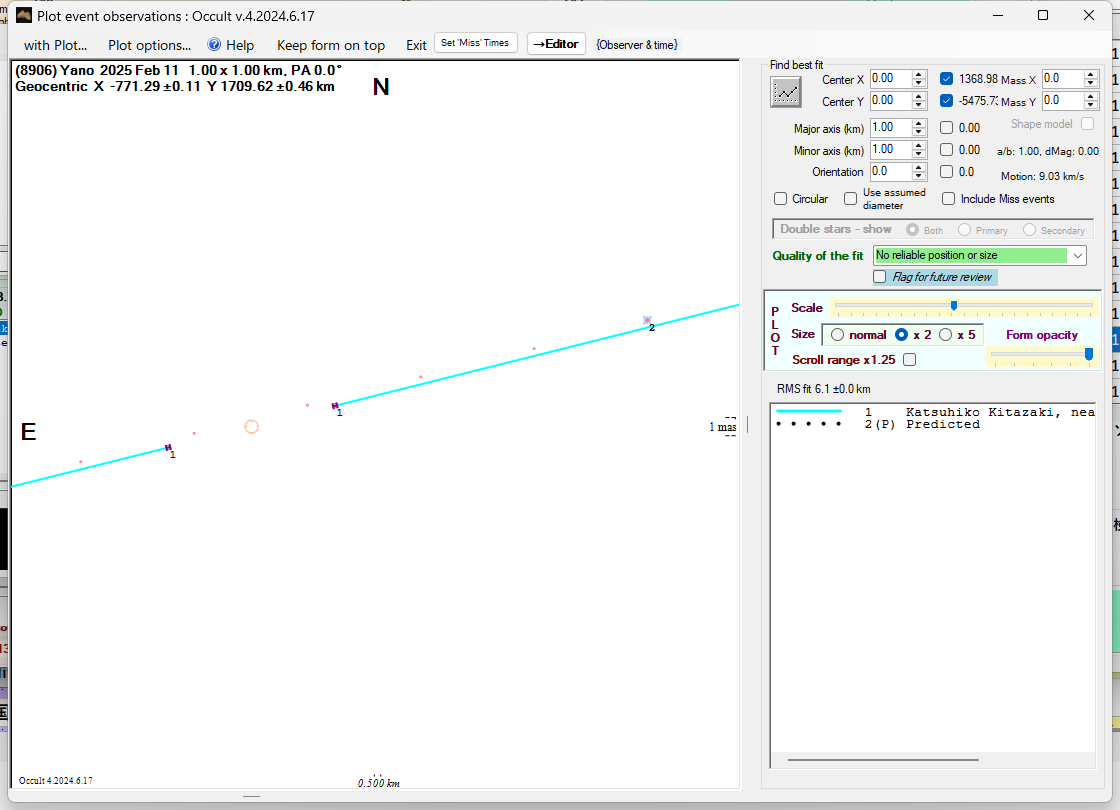This screenshot has width=1120, height=810.
Task: Click observer 2 marker on the plot
Action: (647, 321)
